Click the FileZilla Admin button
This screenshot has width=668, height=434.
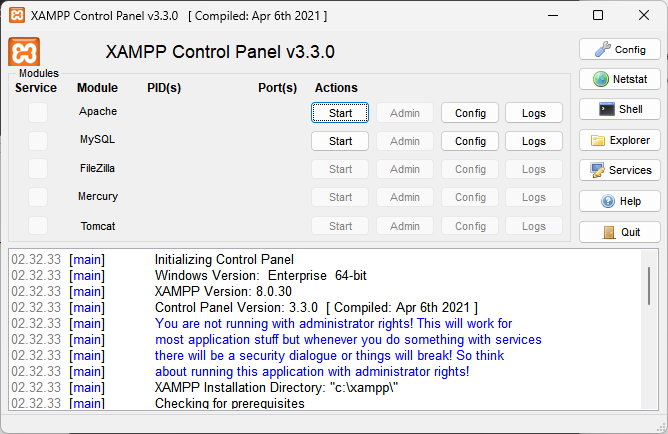405,169
